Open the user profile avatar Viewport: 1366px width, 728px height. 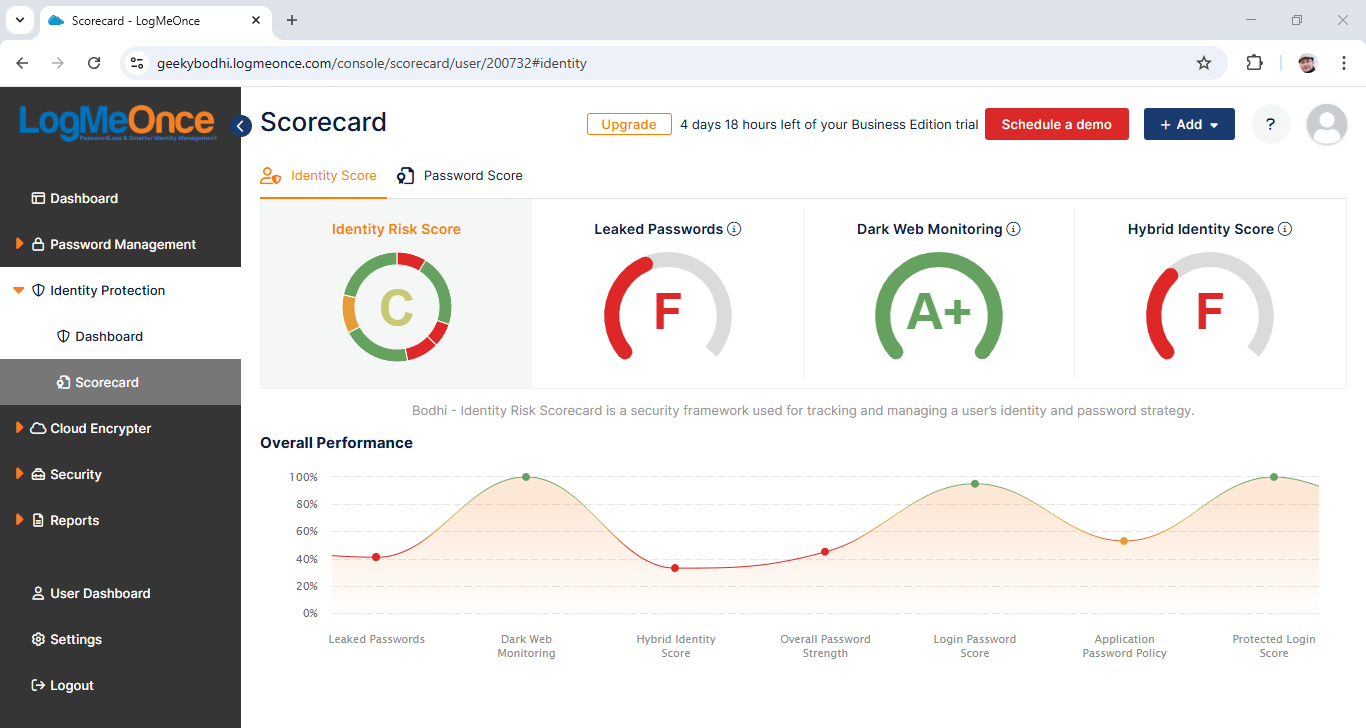(x=1326, y=124)
